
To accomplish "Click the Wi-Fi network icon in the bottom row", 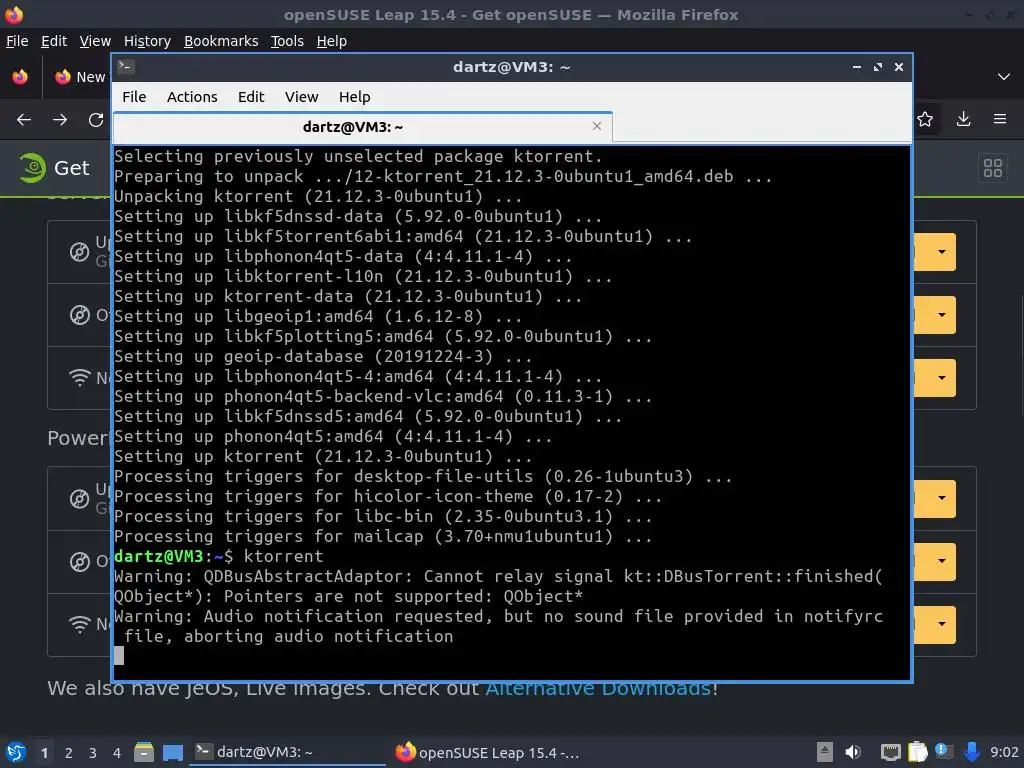I will (x=80, y=624).
